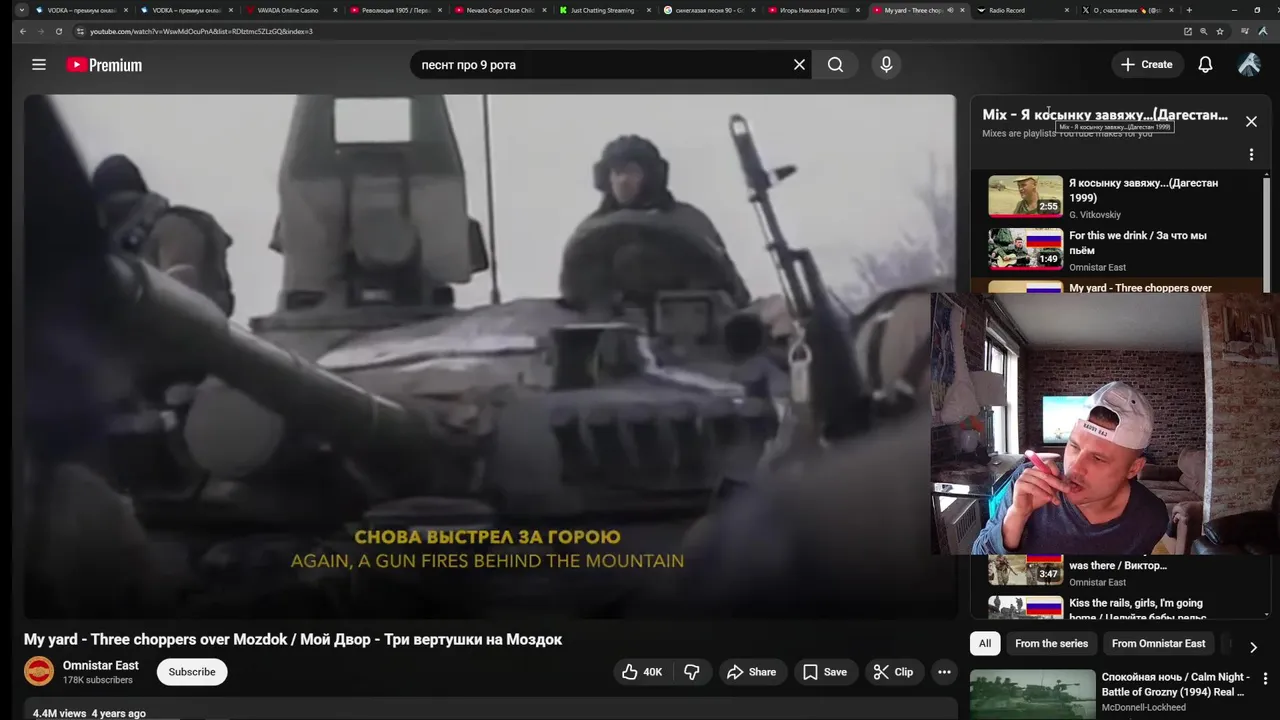Click the Battle of Grozny video thumbnail
The image size is (1280, 720).
pyautogui.click(x=1033, y=694)
